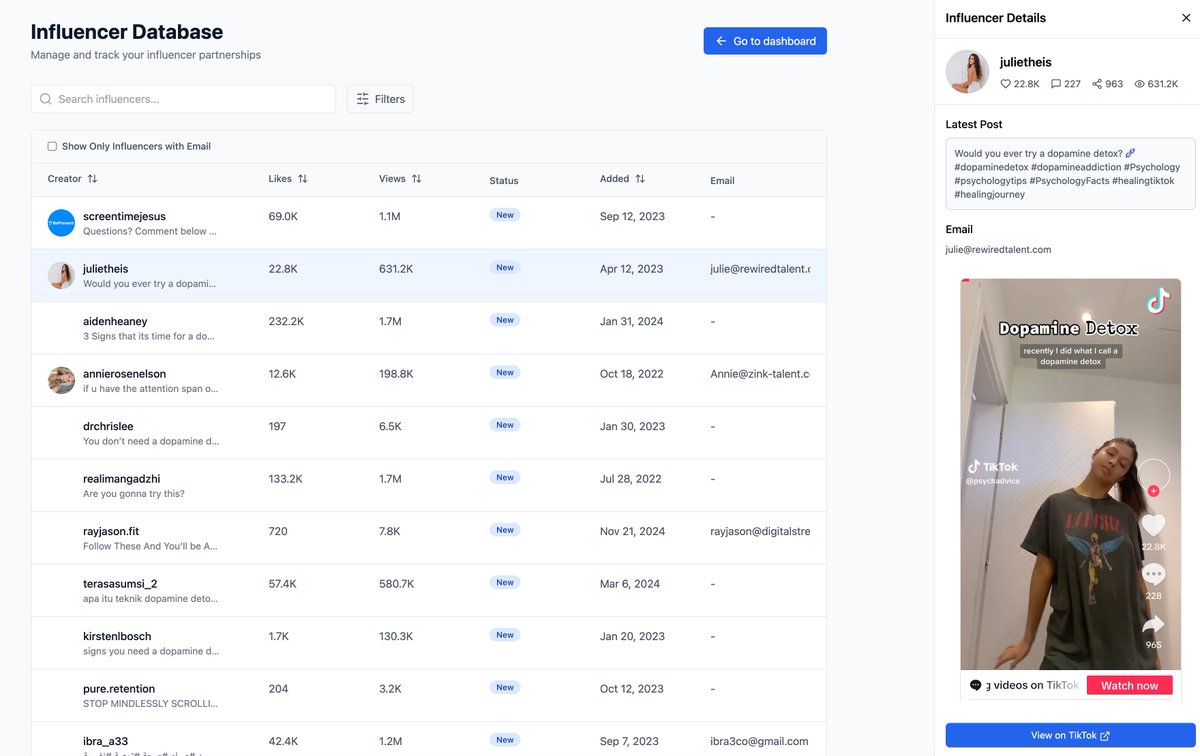
Task: Click the heart icon on TikTok video
Action: tap(1153, 525)
